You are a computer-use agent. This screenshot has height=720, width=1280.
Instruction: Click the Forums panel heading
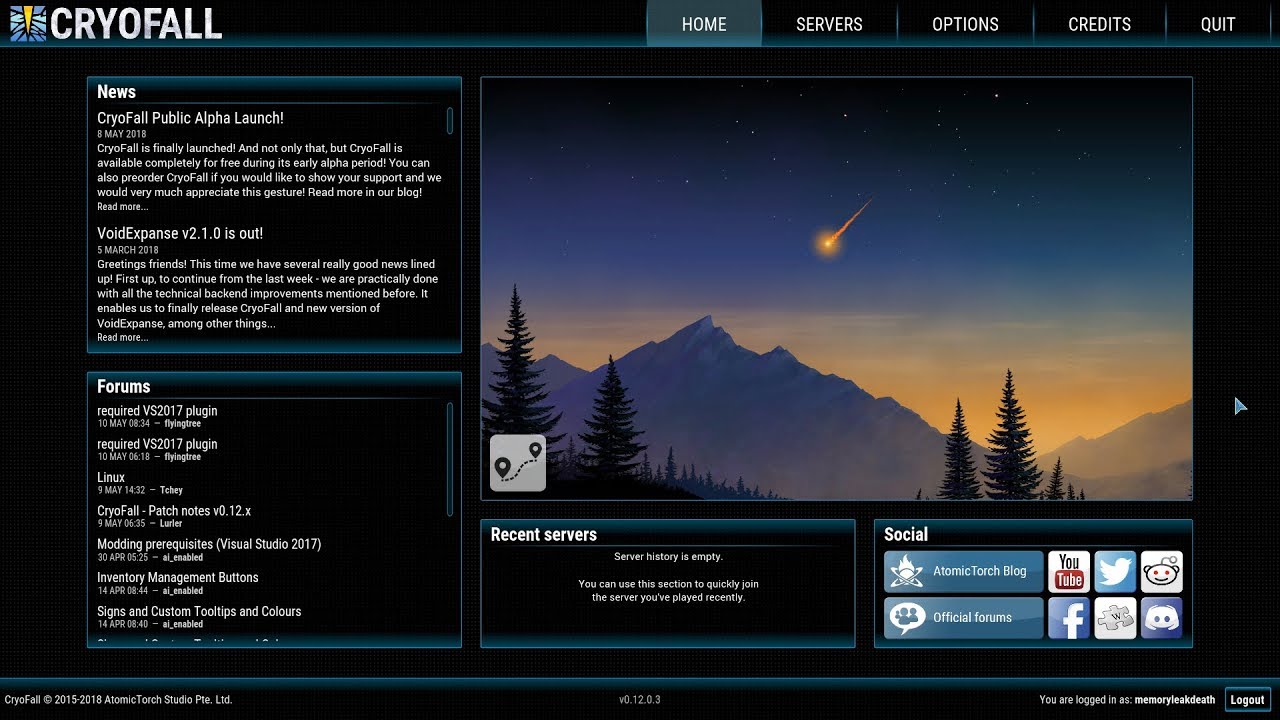(x=123, y=387)
